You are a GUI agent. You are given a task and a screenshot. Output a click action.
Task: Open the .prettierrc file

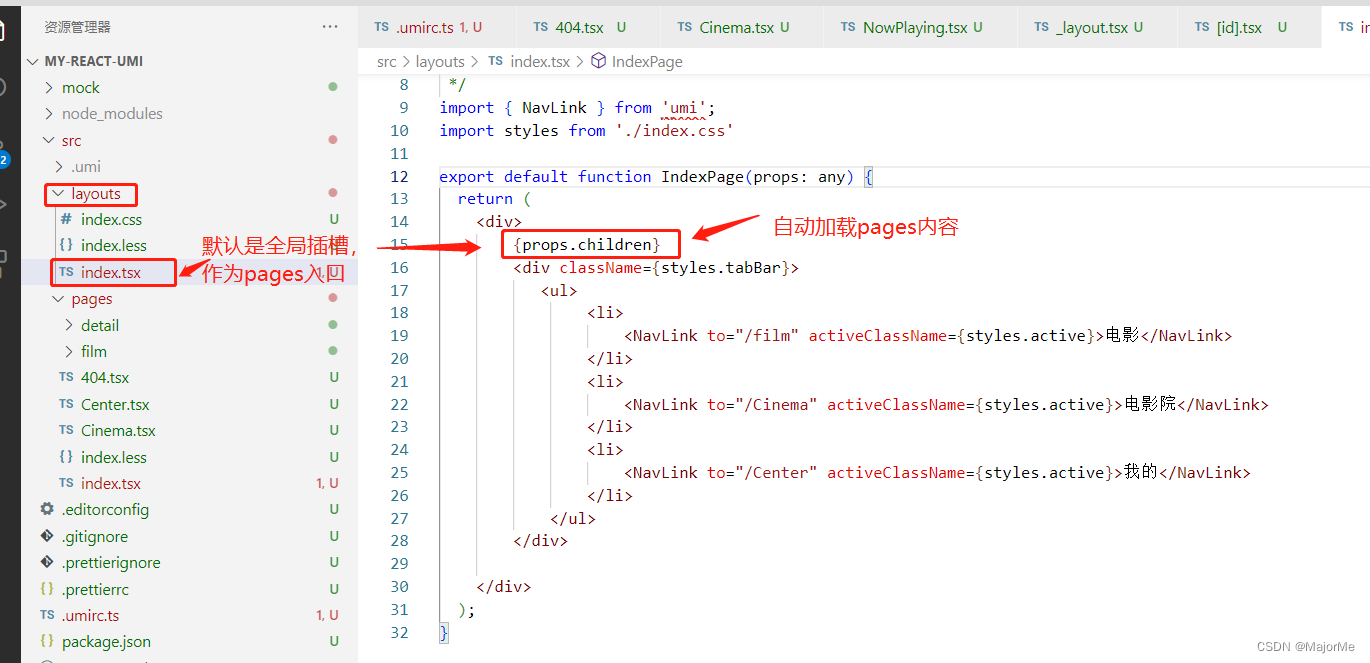click(95, 589)
